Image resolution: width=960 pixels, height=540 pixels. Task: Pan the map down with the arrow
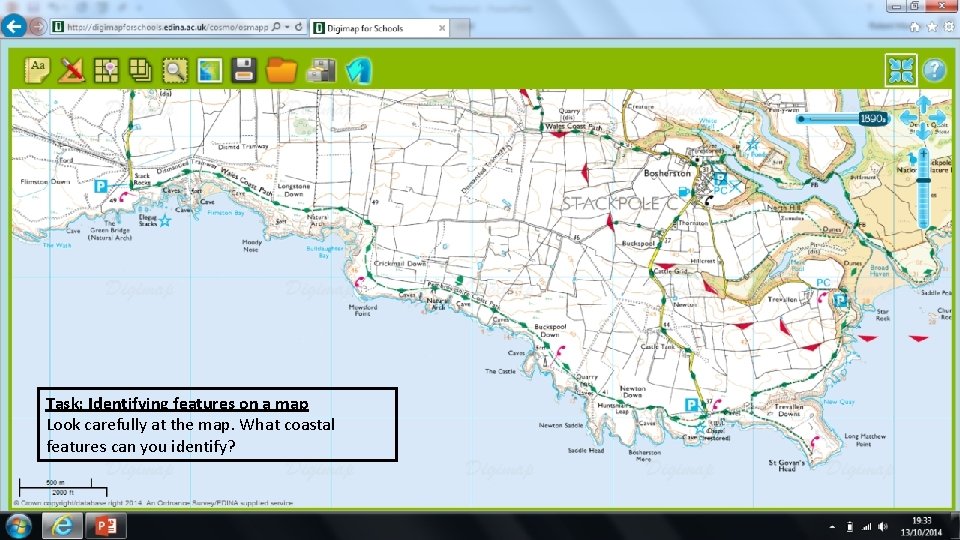pos(923,132)
